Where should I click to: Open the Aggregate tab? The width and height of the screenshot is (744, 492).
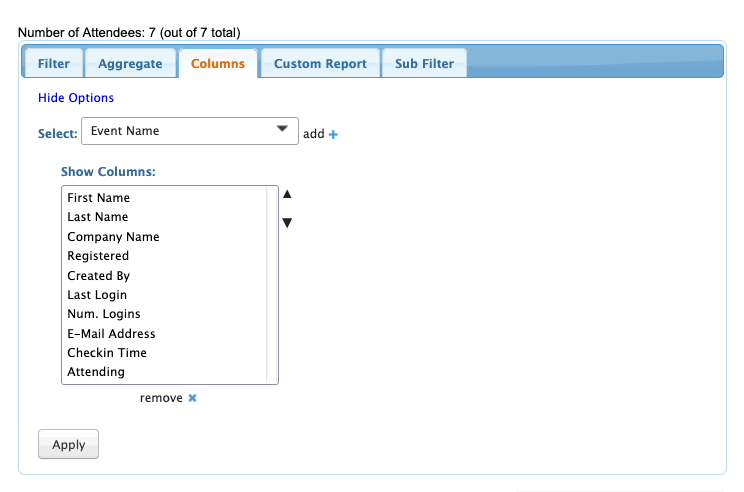[x=130, y=63]
